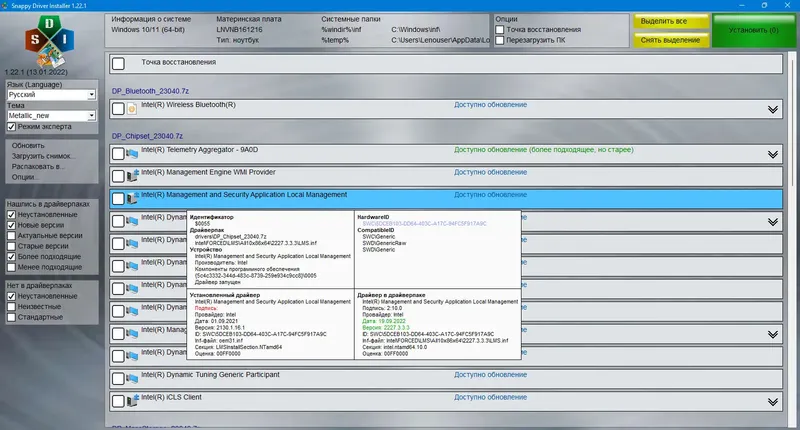800x430 pixels.
Task: Click the highlighted Local Management driver row
Action: 445,198
